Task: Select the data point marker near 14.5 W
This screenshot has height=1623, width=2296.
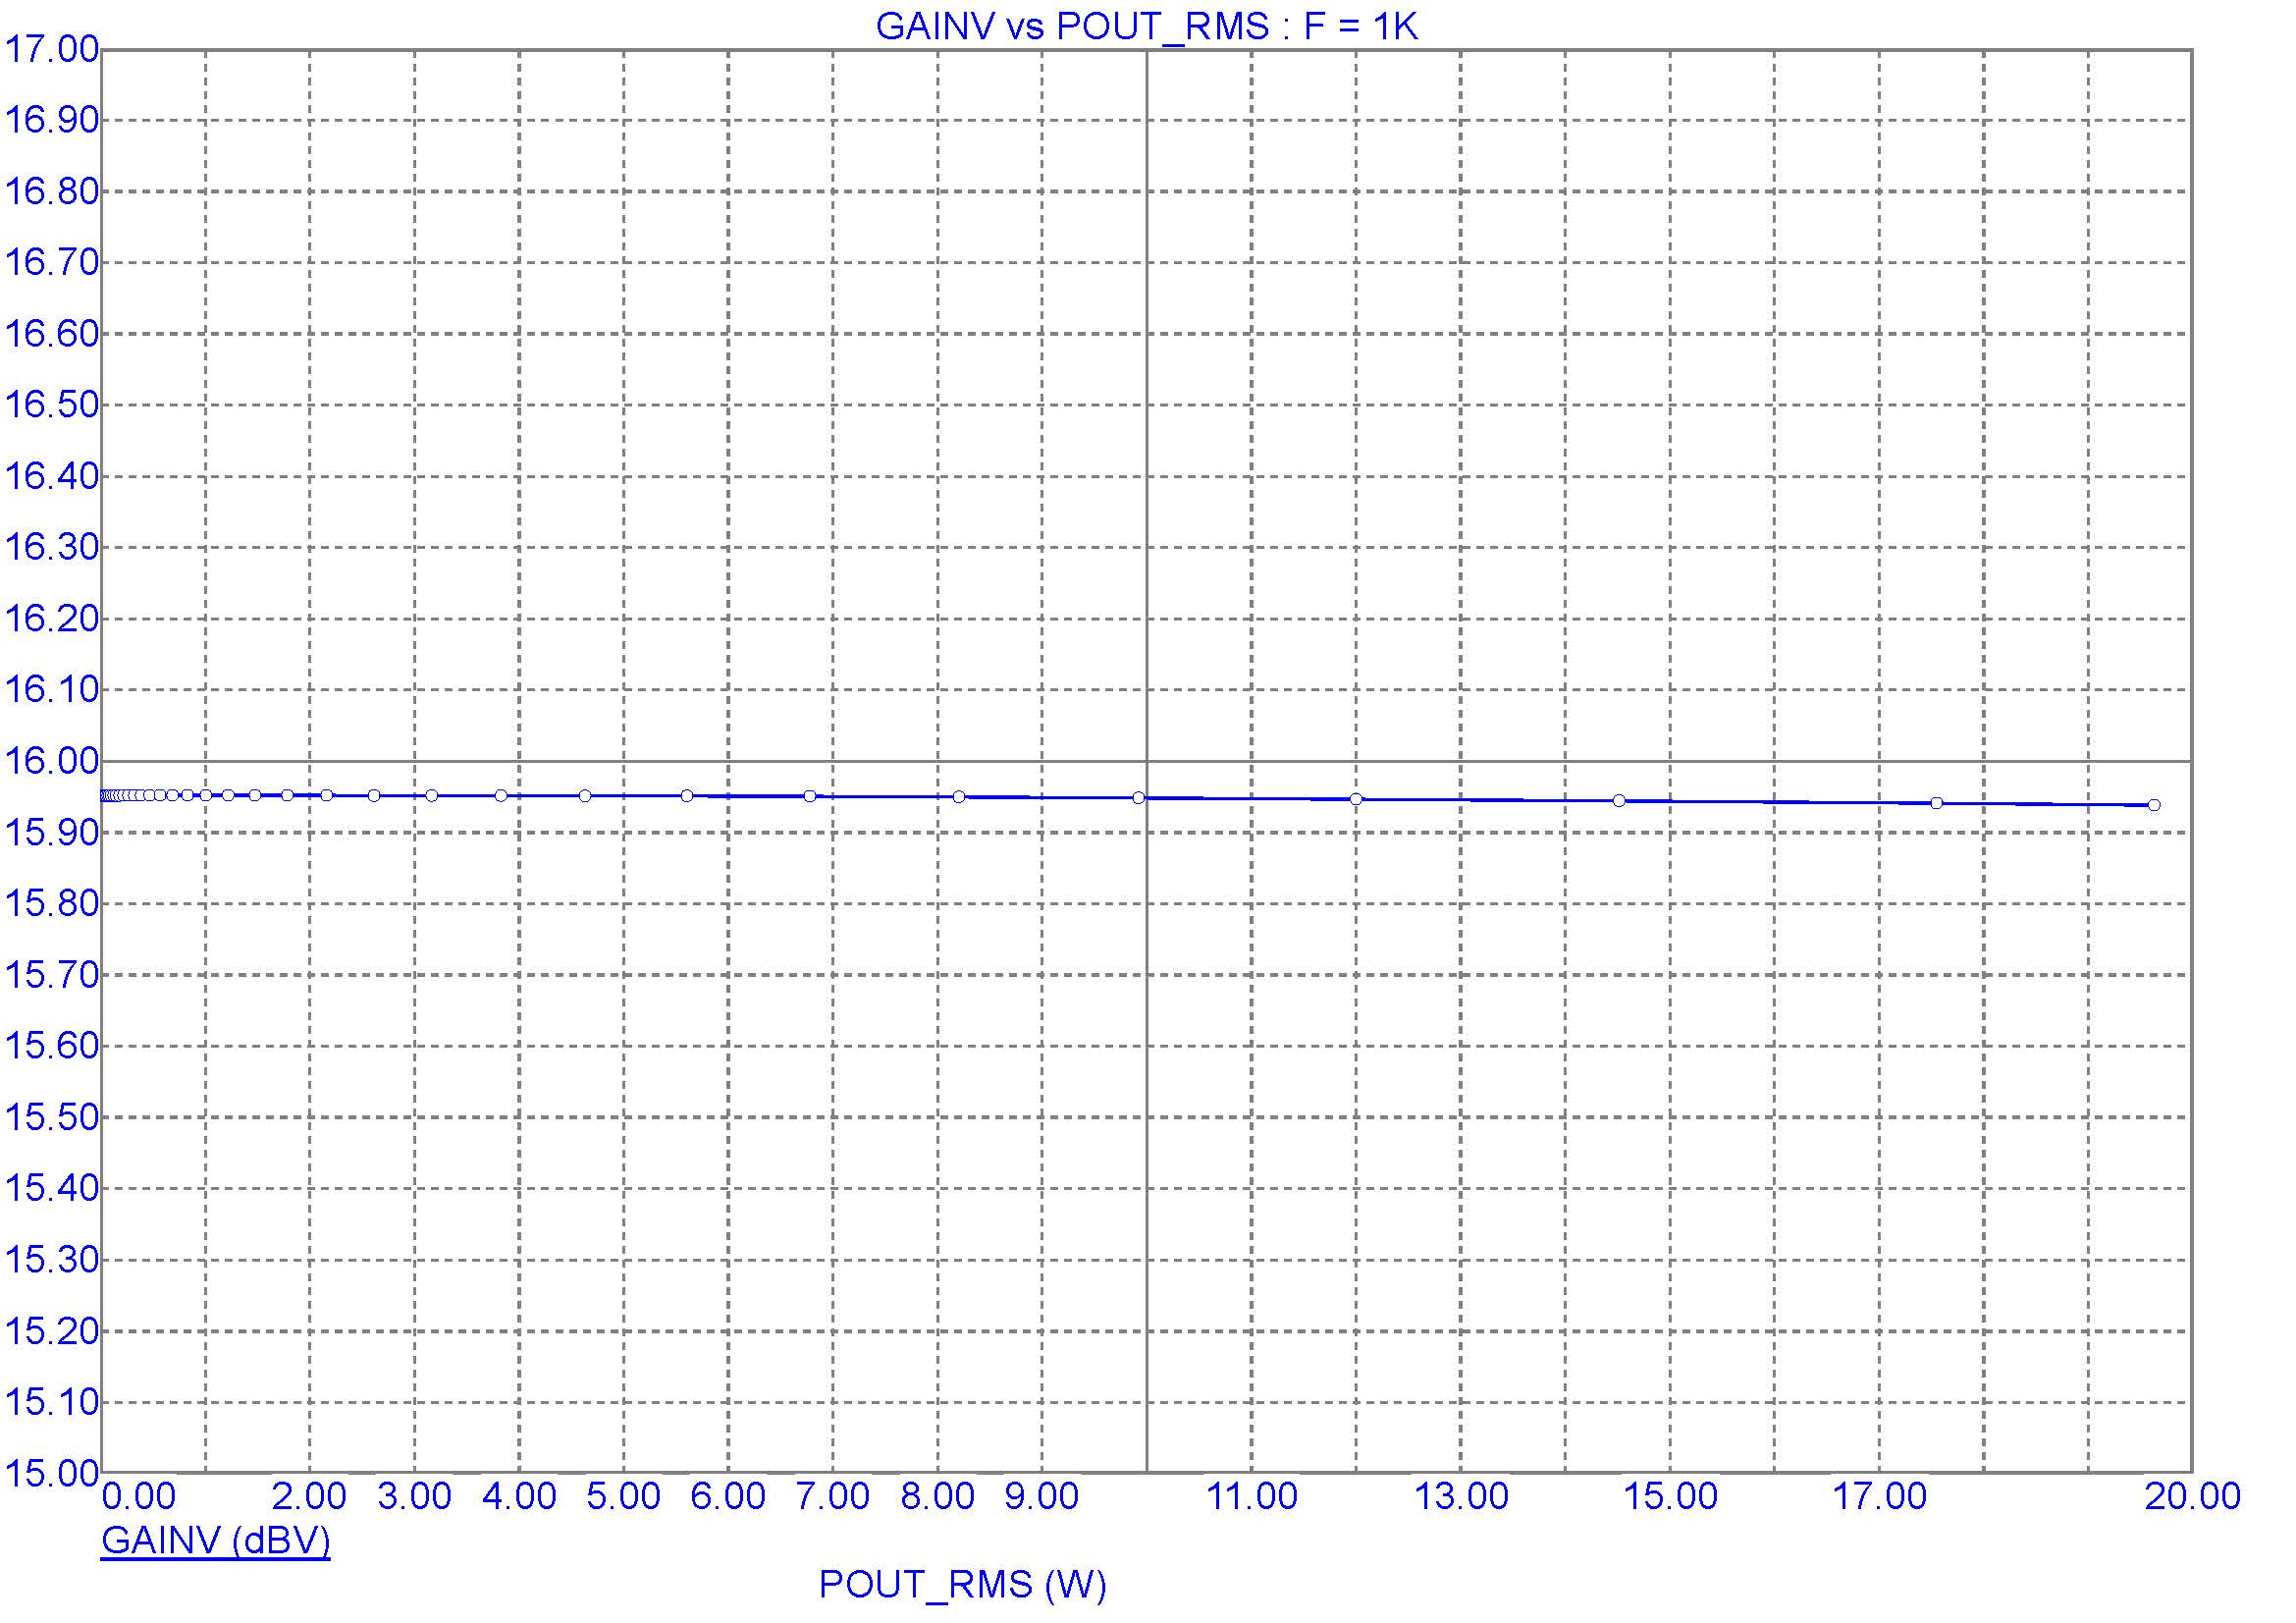Action: (x=1619, y=801)
